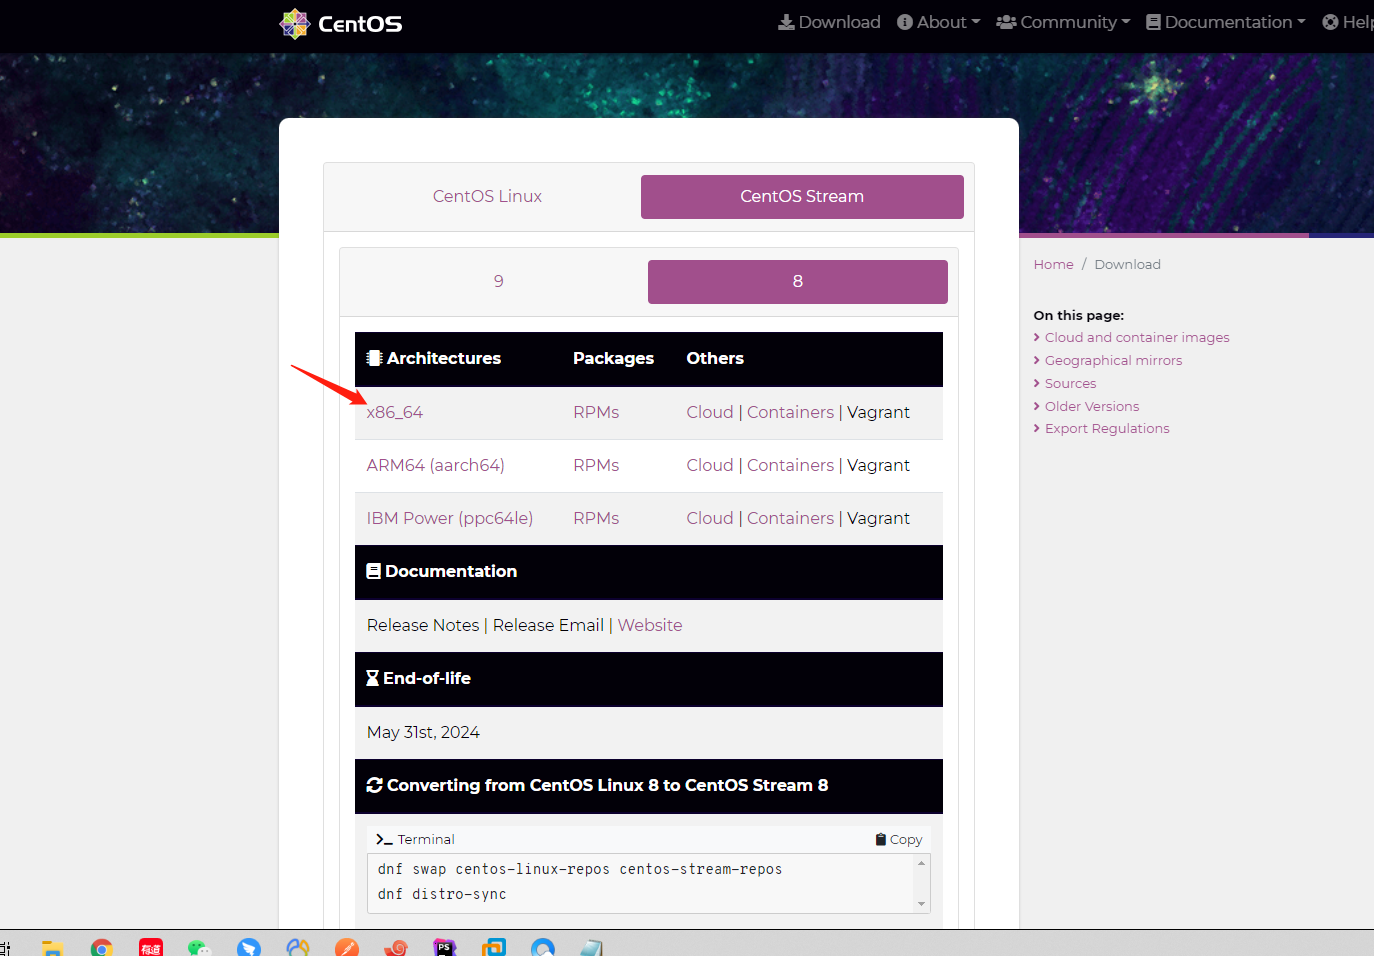Click the Architectures chip icon in header
This screenshot has height=956, width=1374.
click(x=374, y=358)
